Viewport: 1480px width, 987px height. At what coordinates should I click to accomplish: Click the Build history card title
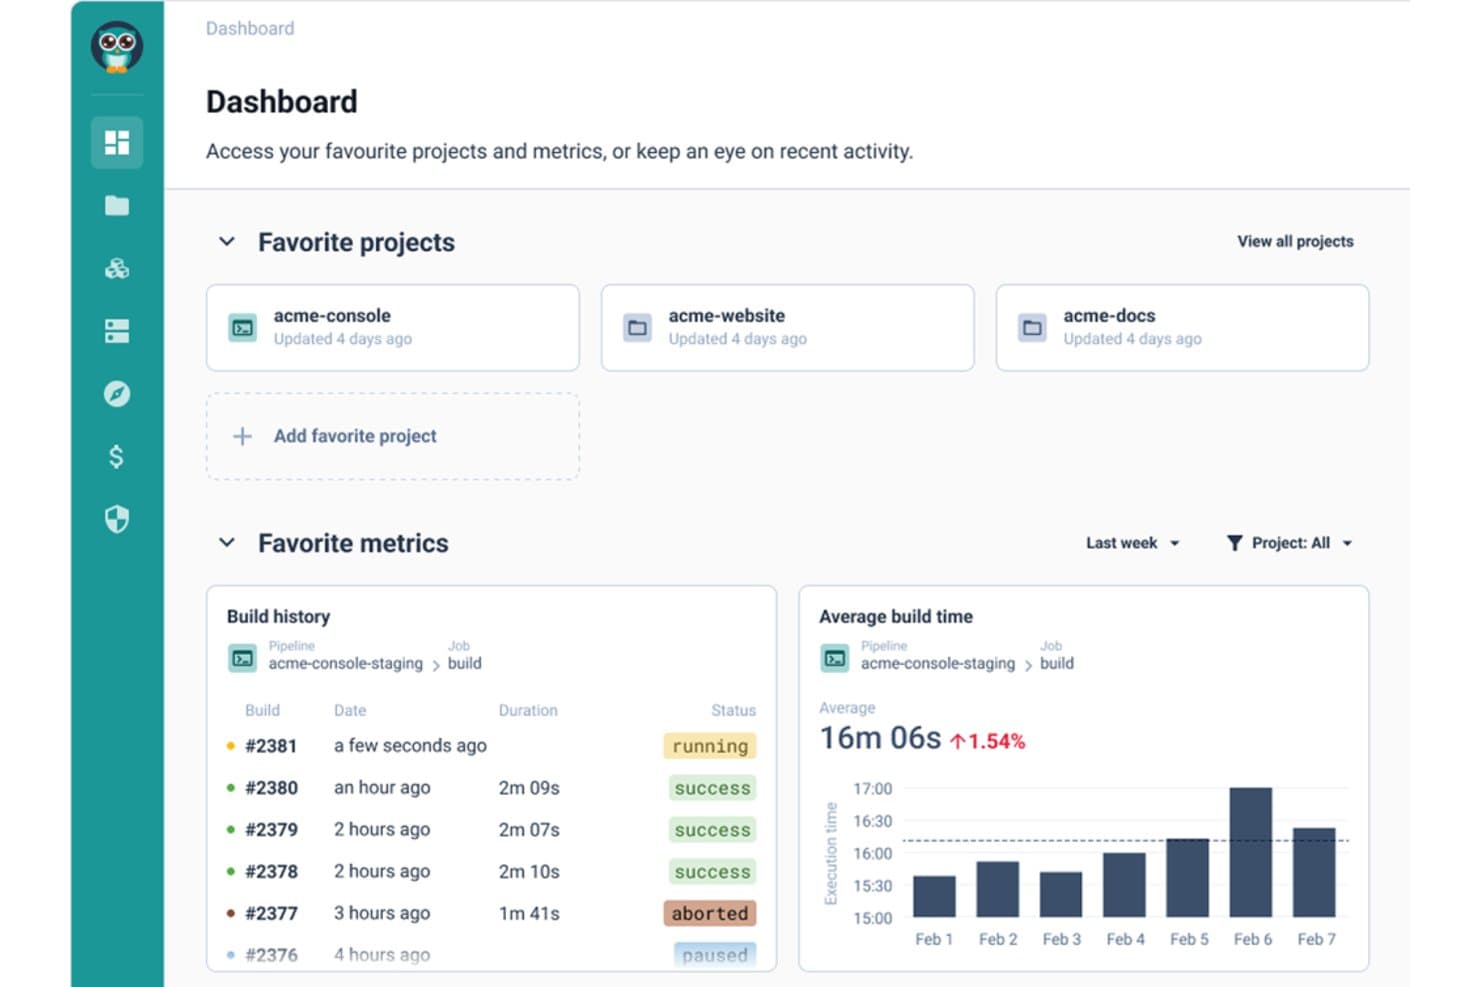pyautogui.click(x=278, y=616)
